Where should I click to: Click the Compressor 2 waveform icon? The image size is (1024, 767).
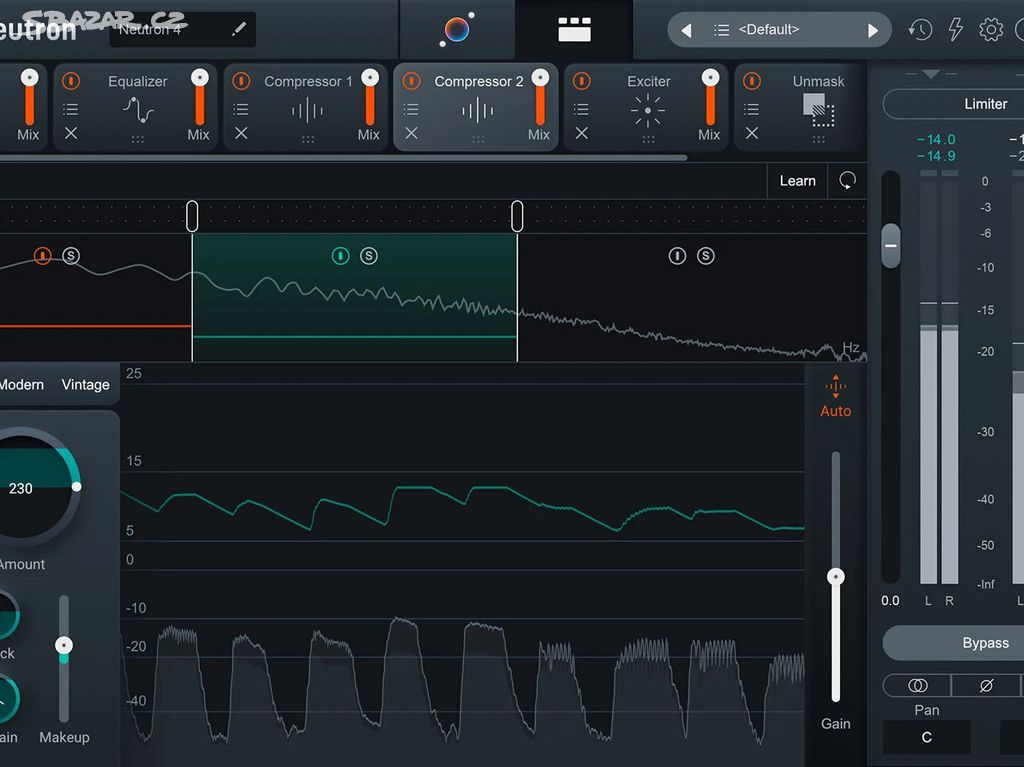tap(477, 110)
